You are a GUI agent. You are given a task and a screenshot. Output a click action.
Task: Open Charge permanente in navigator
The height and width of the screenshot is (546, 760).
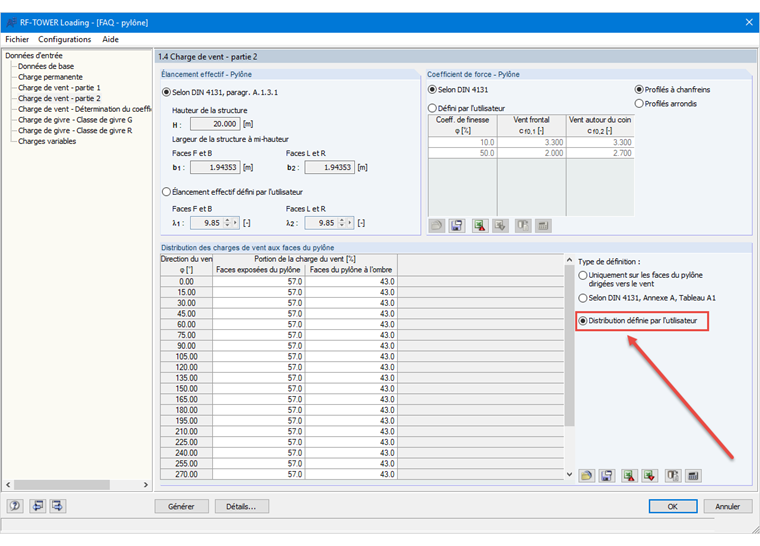point(50,77)
